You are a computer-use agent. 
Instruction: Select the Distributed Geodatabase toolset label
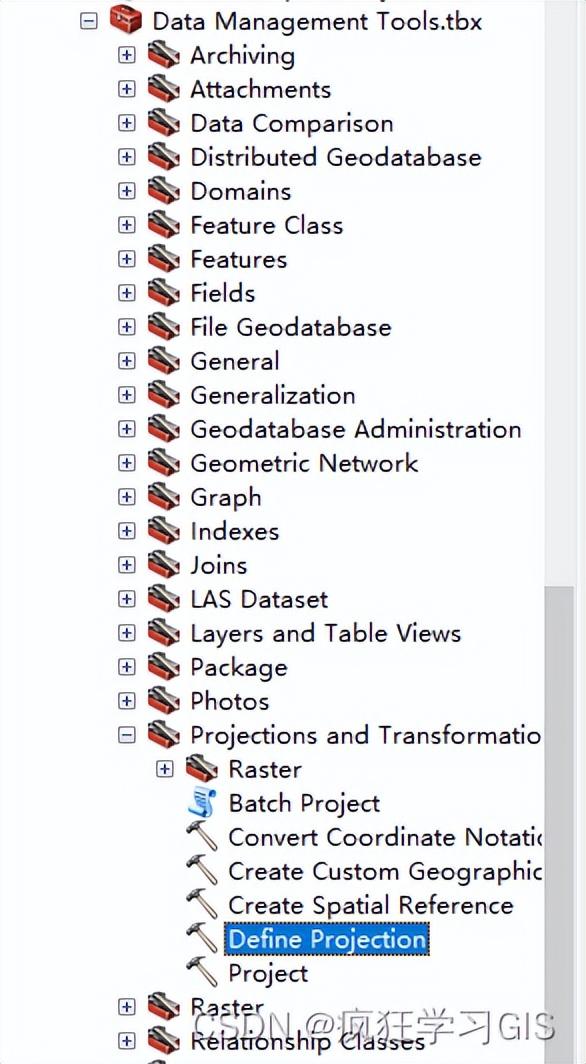[336, 157]
